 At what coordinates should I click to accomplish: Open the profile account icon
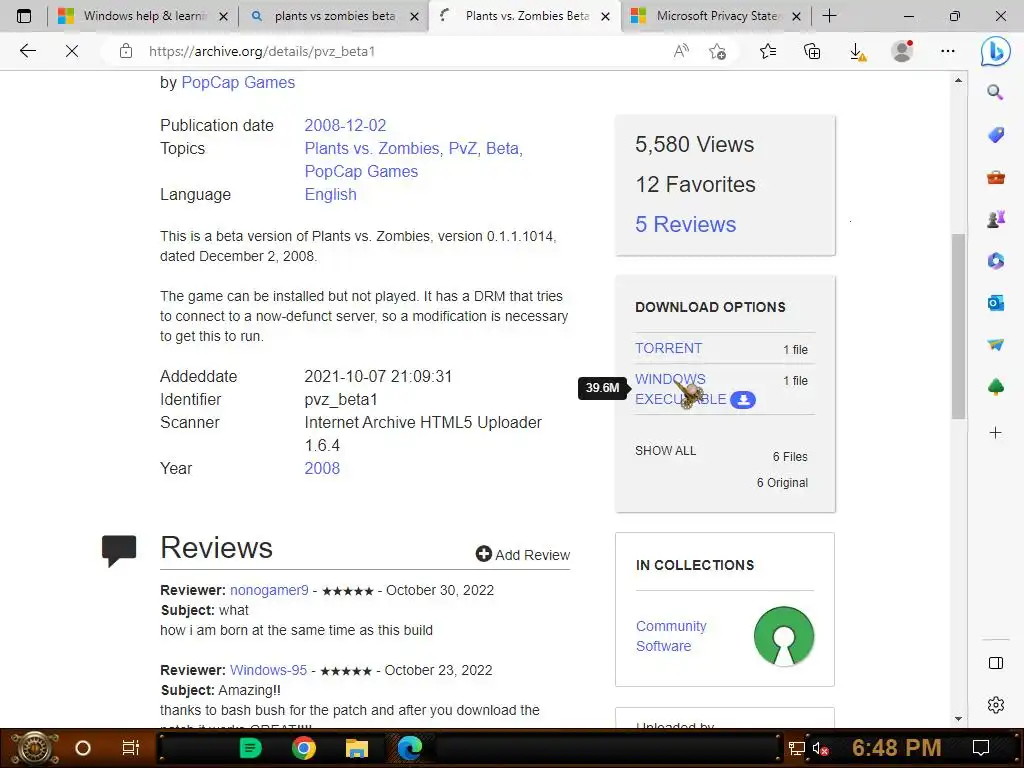[x=903, y=51]
